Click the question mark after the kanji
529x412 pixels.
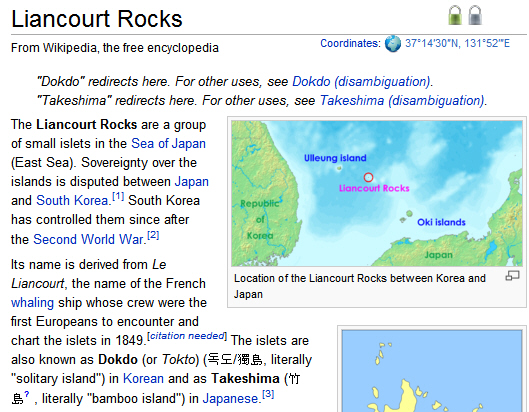[27, 394]
